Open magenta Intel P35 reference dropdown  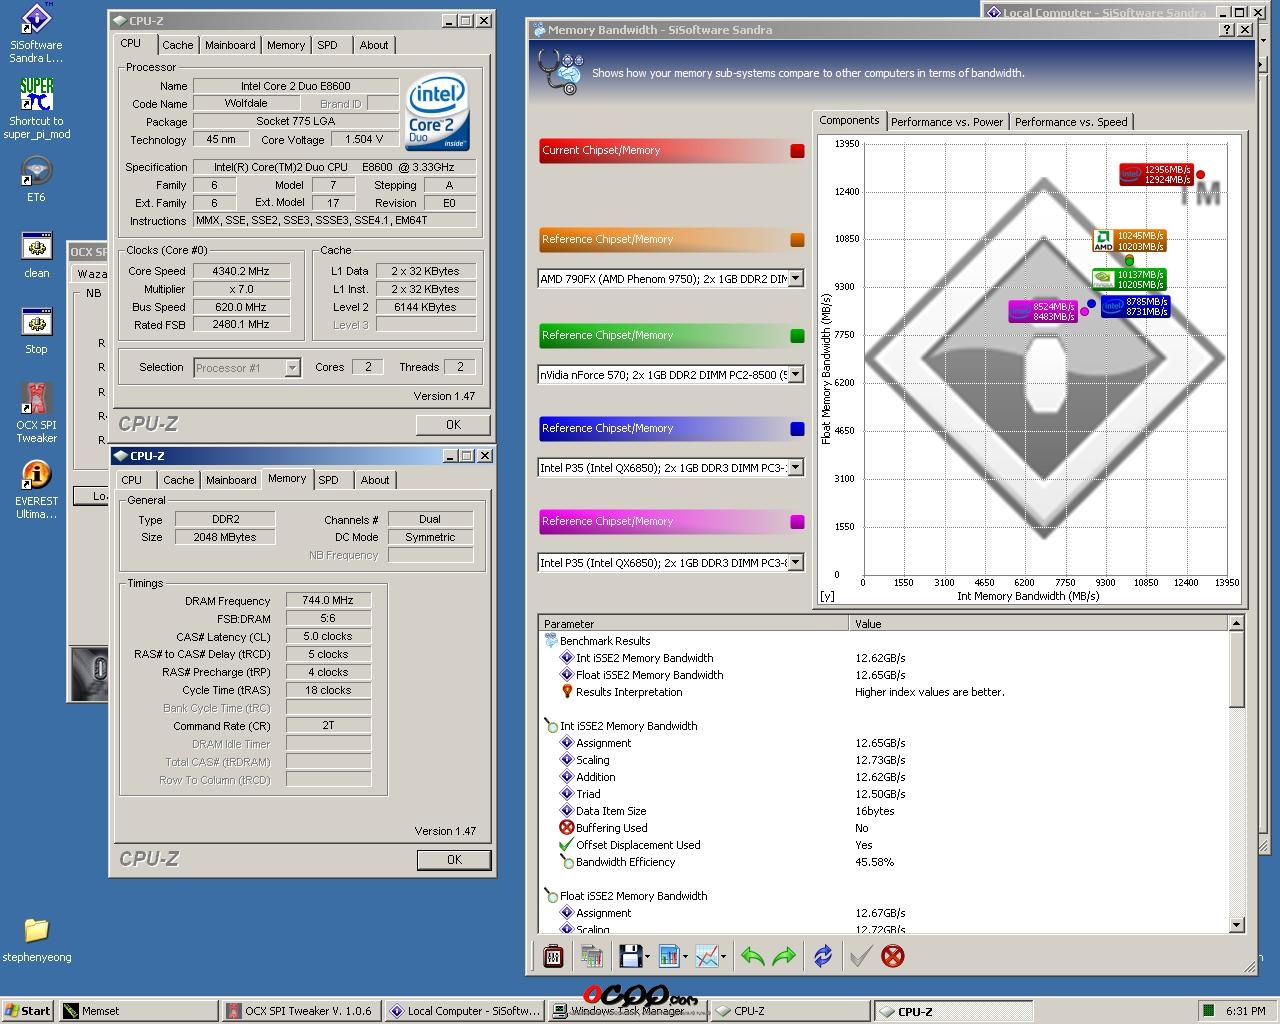click(x=796, y=563)
